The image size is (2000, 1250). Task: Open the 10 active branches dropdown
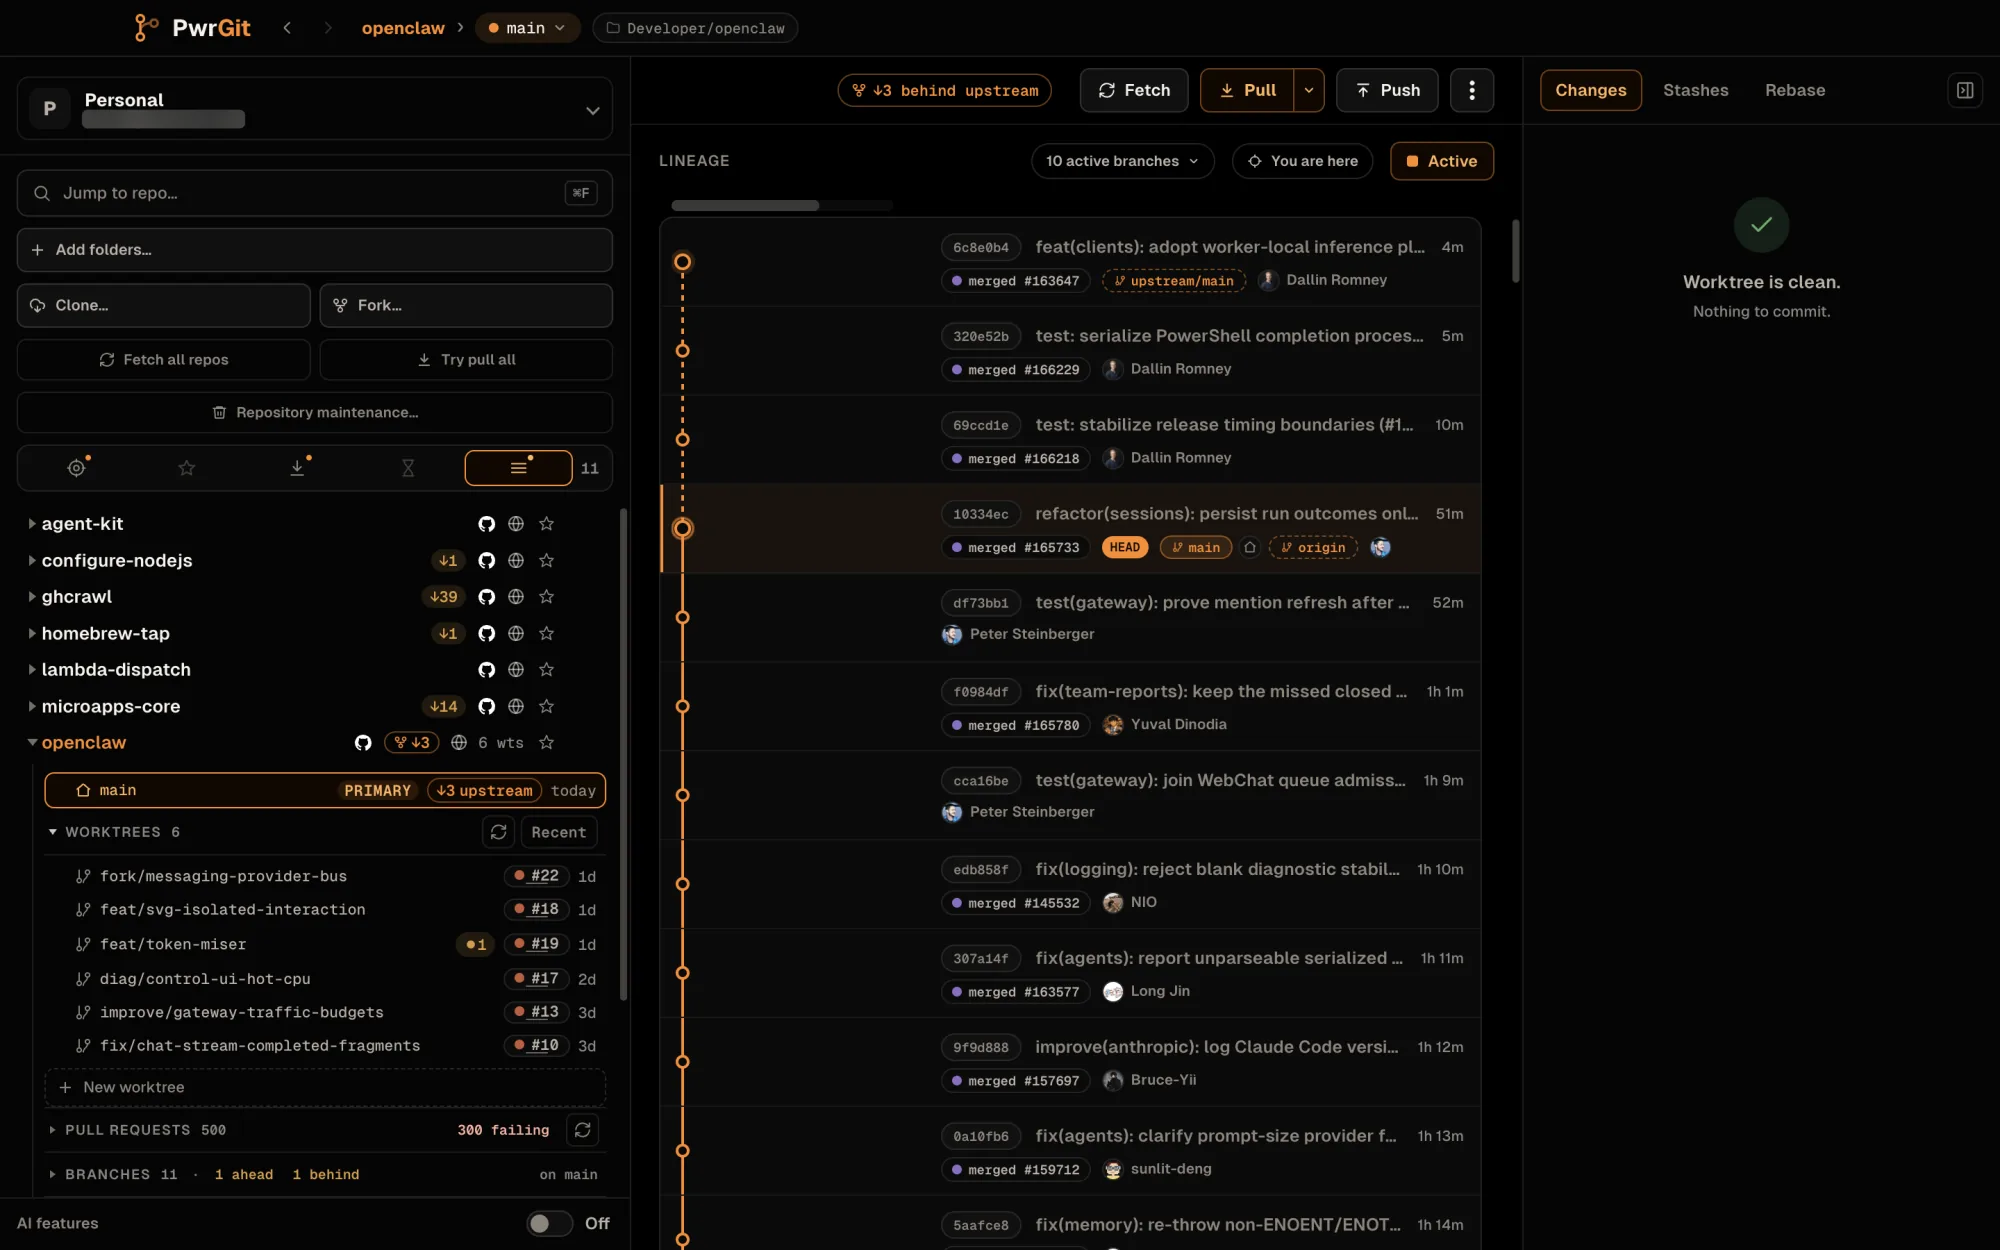(x=1122, y=161)
